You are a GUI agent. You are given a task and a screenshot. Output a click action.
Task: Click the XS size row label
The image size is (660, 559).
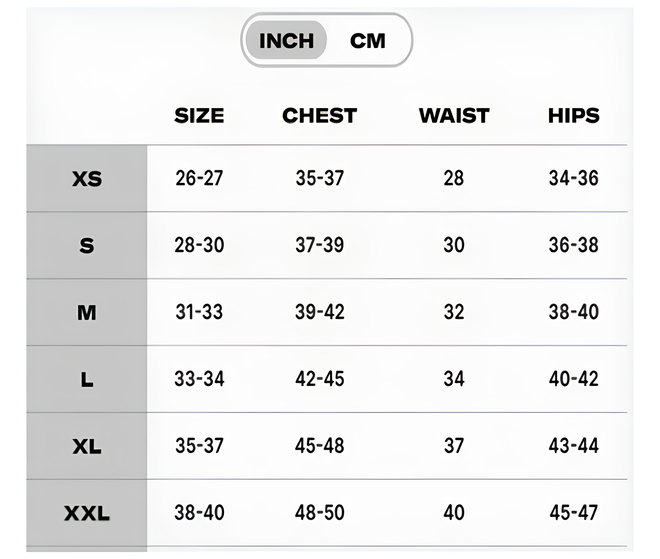click(87, 179)
